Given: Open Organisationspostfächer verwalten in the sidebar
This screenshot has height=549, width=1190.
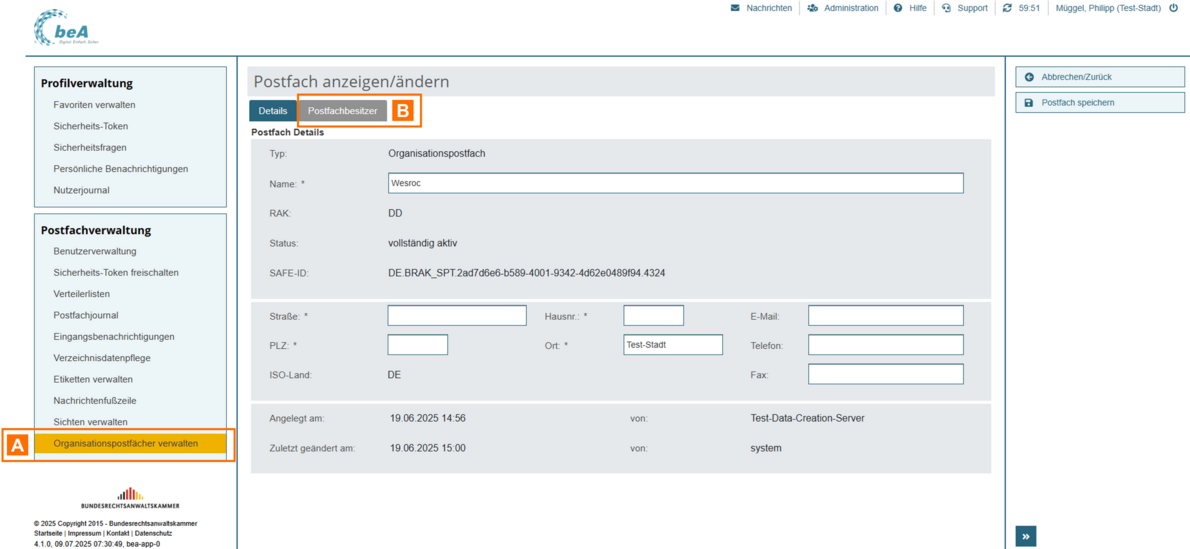Looking at the screenshot, I should [x=126, y=443].
